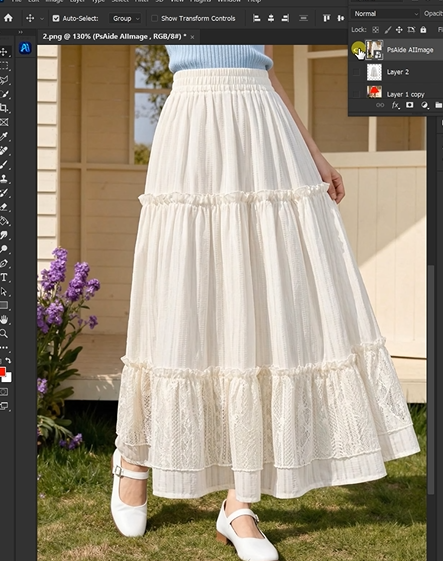Expand the collapsed toolbar double-arrow
Image resolution: width=443 pixels, height=561 pixels.
[20, 32]
